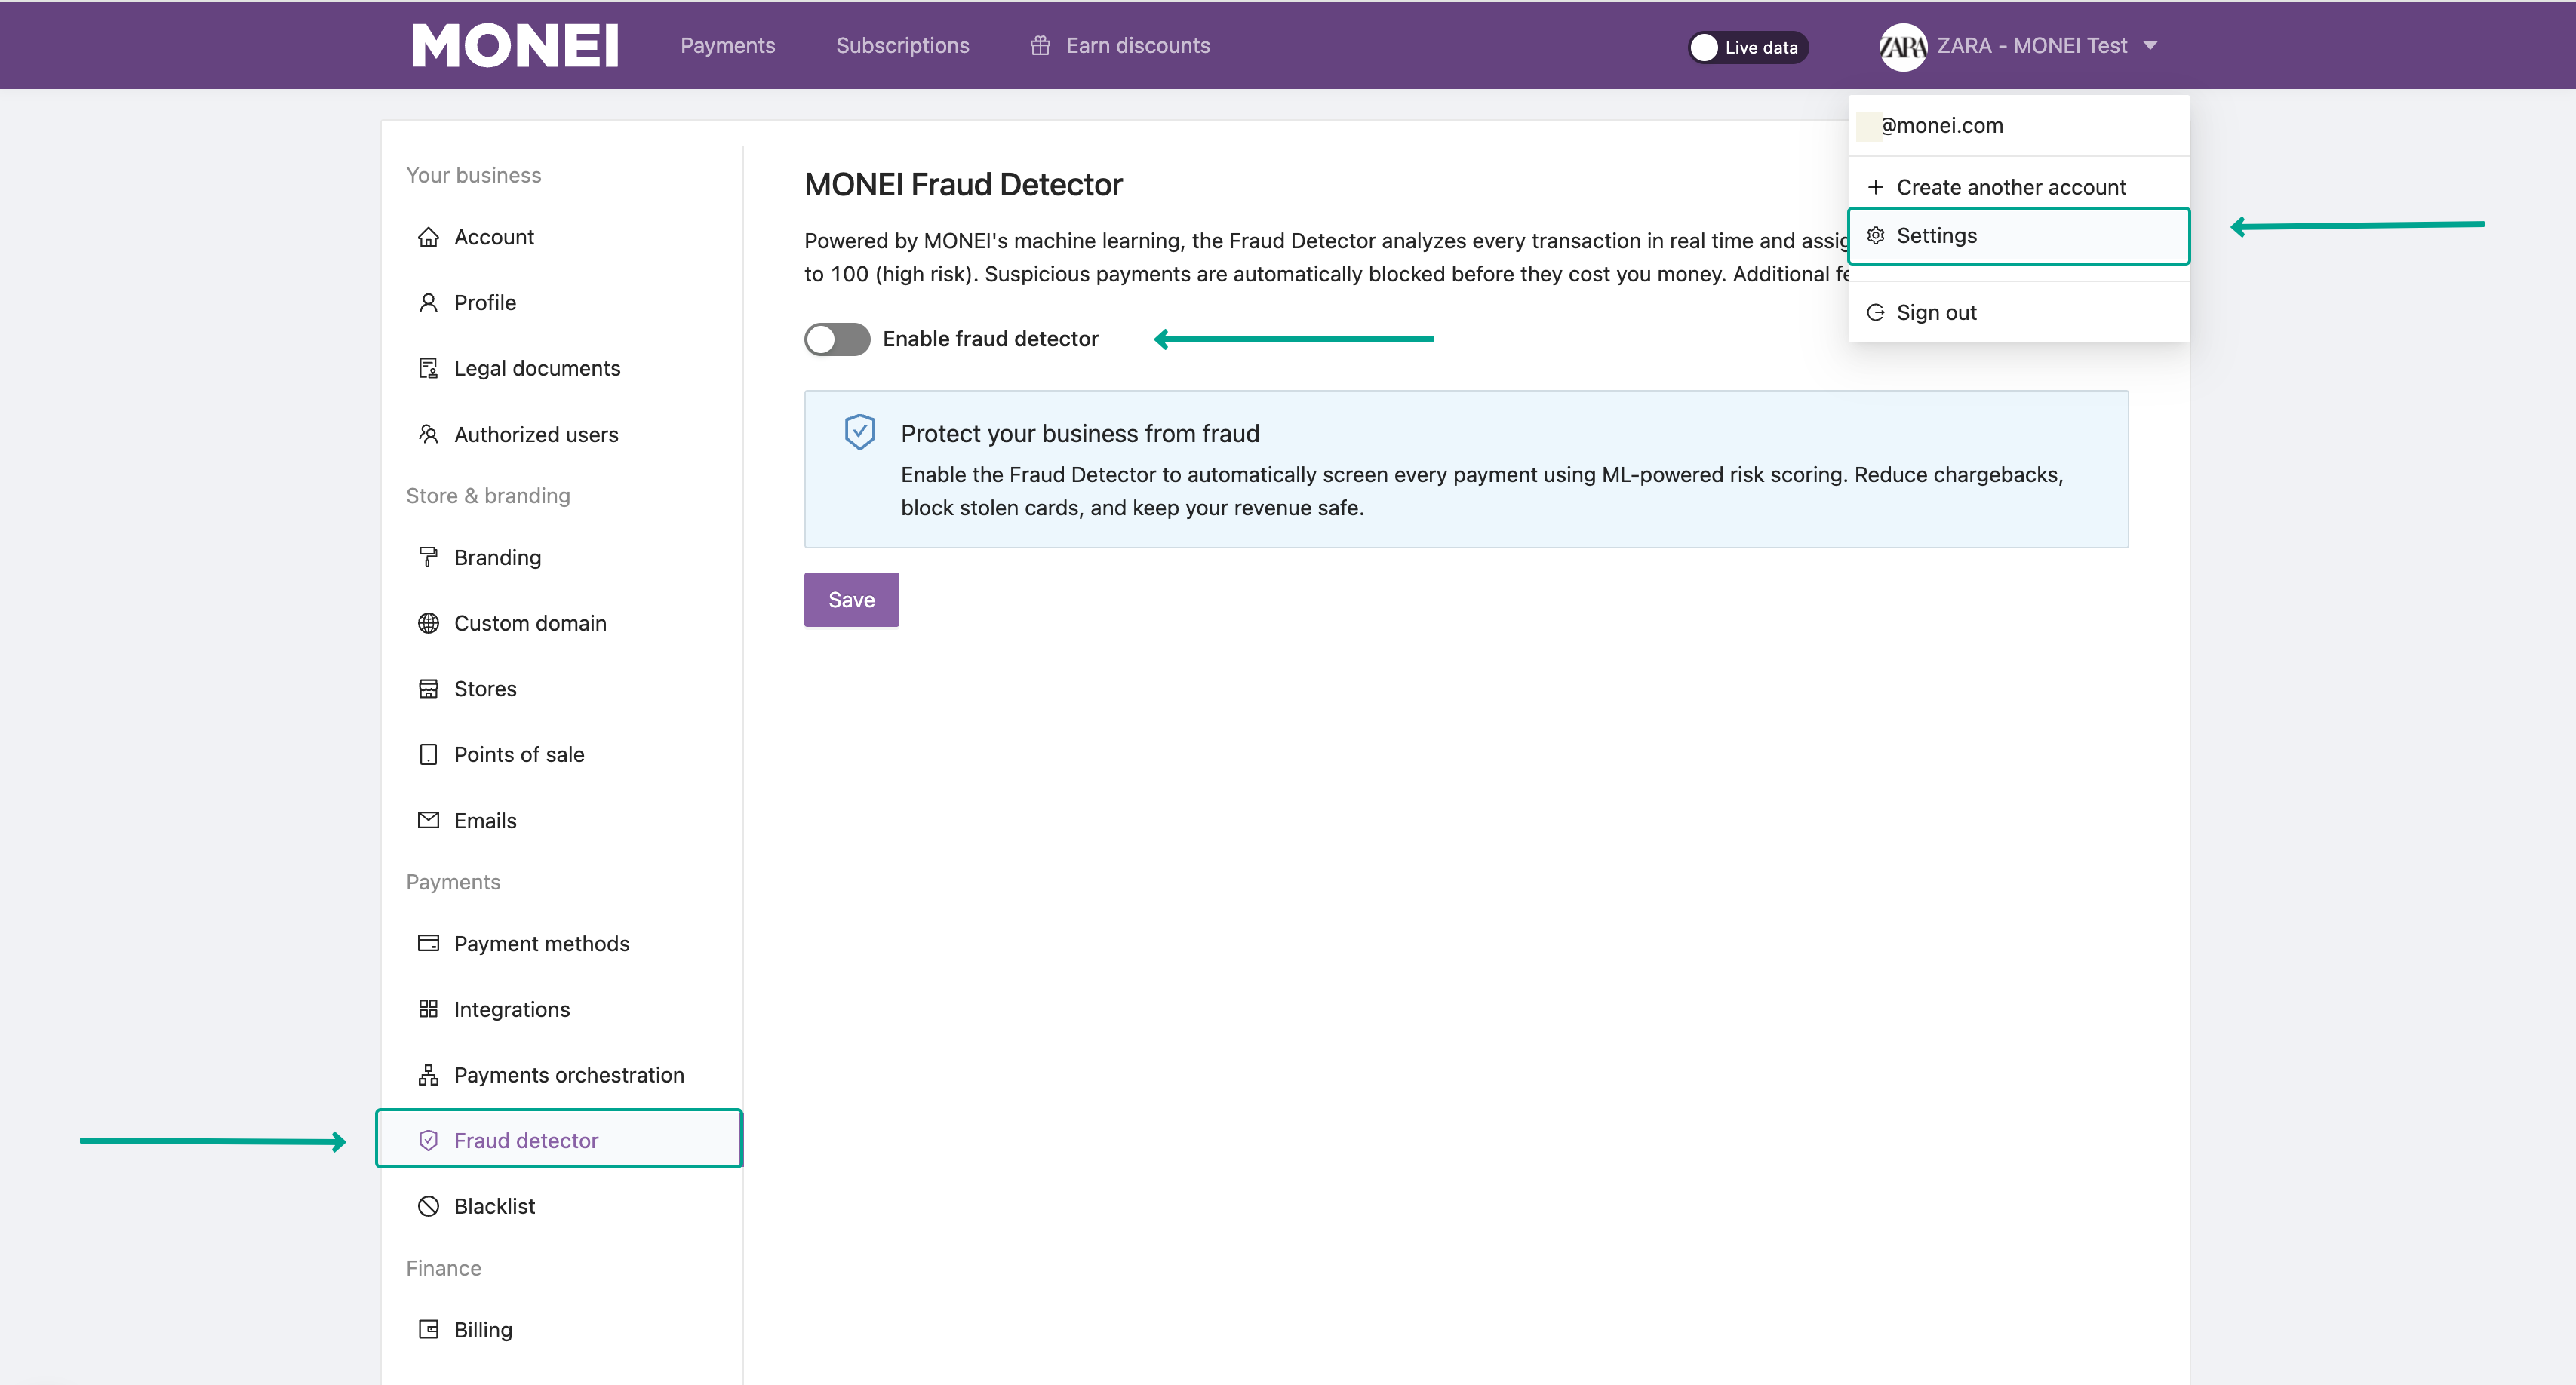Viewport: 2576px width, 1385px height.
Task: Click the envelope icon for Emails
Action: [x=428, y=820]
